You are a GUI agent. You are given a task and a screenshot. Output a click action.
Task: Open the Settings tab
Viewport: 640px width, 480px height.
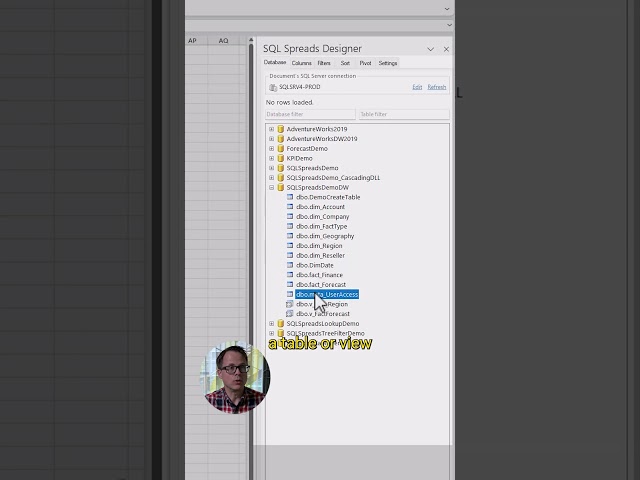(388, 63)
